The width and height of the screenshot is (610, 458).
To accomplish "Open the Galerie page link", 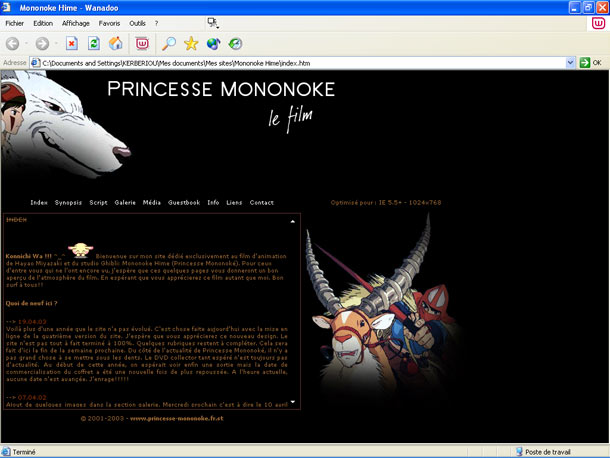I will pos(125,202).
